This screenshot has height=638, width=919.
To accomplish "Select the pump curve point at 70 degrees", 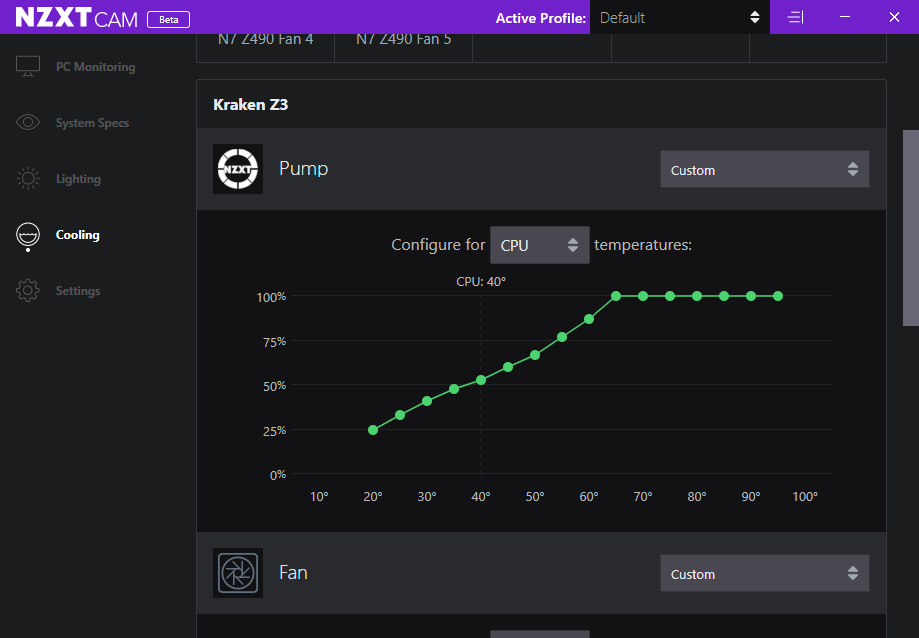I will click(x=642, y=296).
